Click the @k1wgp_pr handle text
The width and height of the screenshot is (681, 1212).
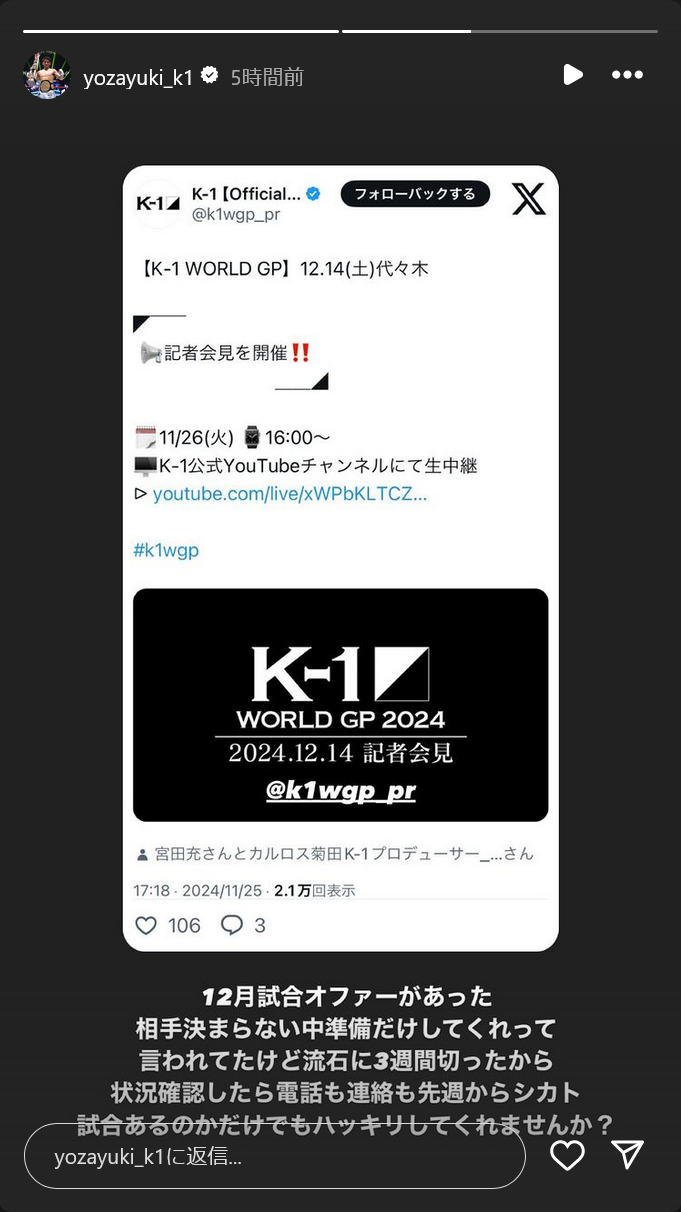236,214
